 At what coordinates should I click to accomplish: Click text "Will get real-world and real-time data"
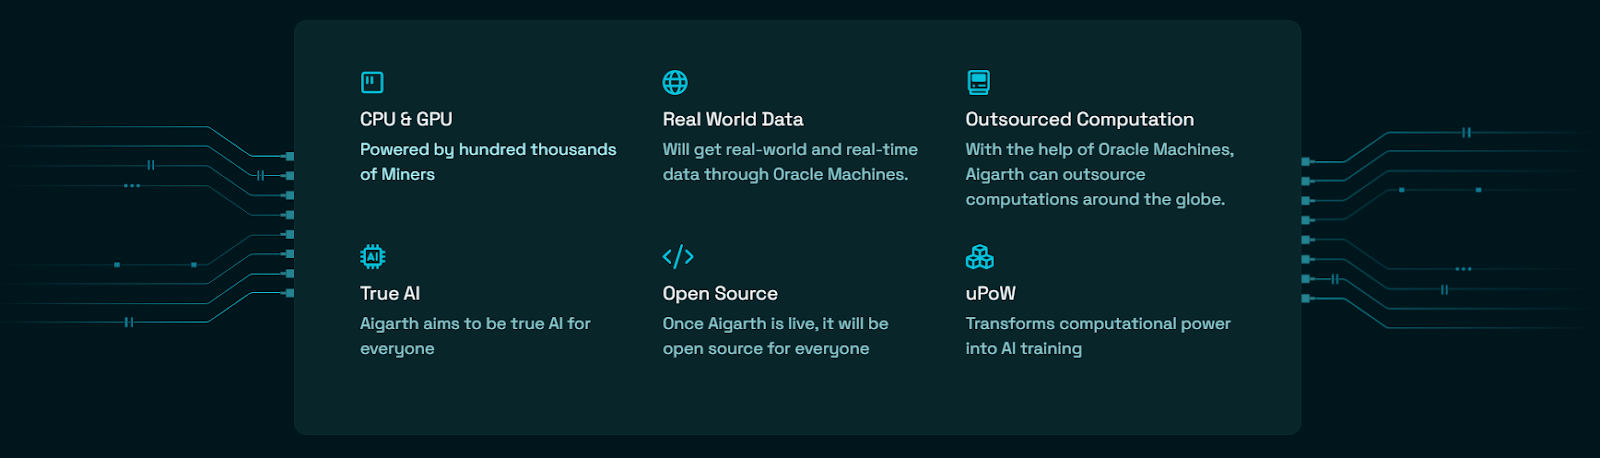point(790,161)
